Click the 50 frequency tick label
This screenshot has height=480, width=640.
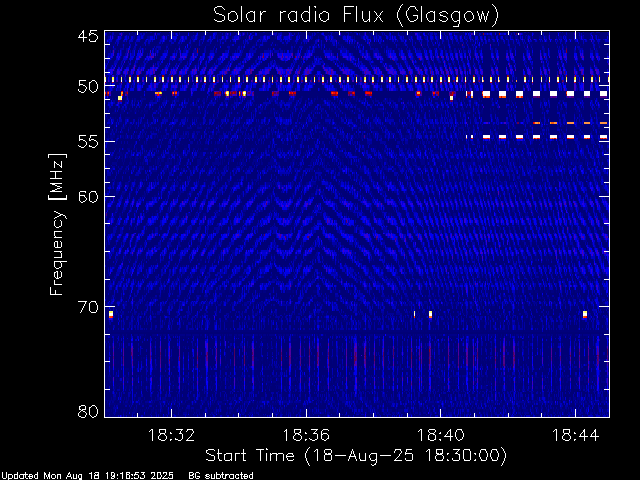point(88,86)
